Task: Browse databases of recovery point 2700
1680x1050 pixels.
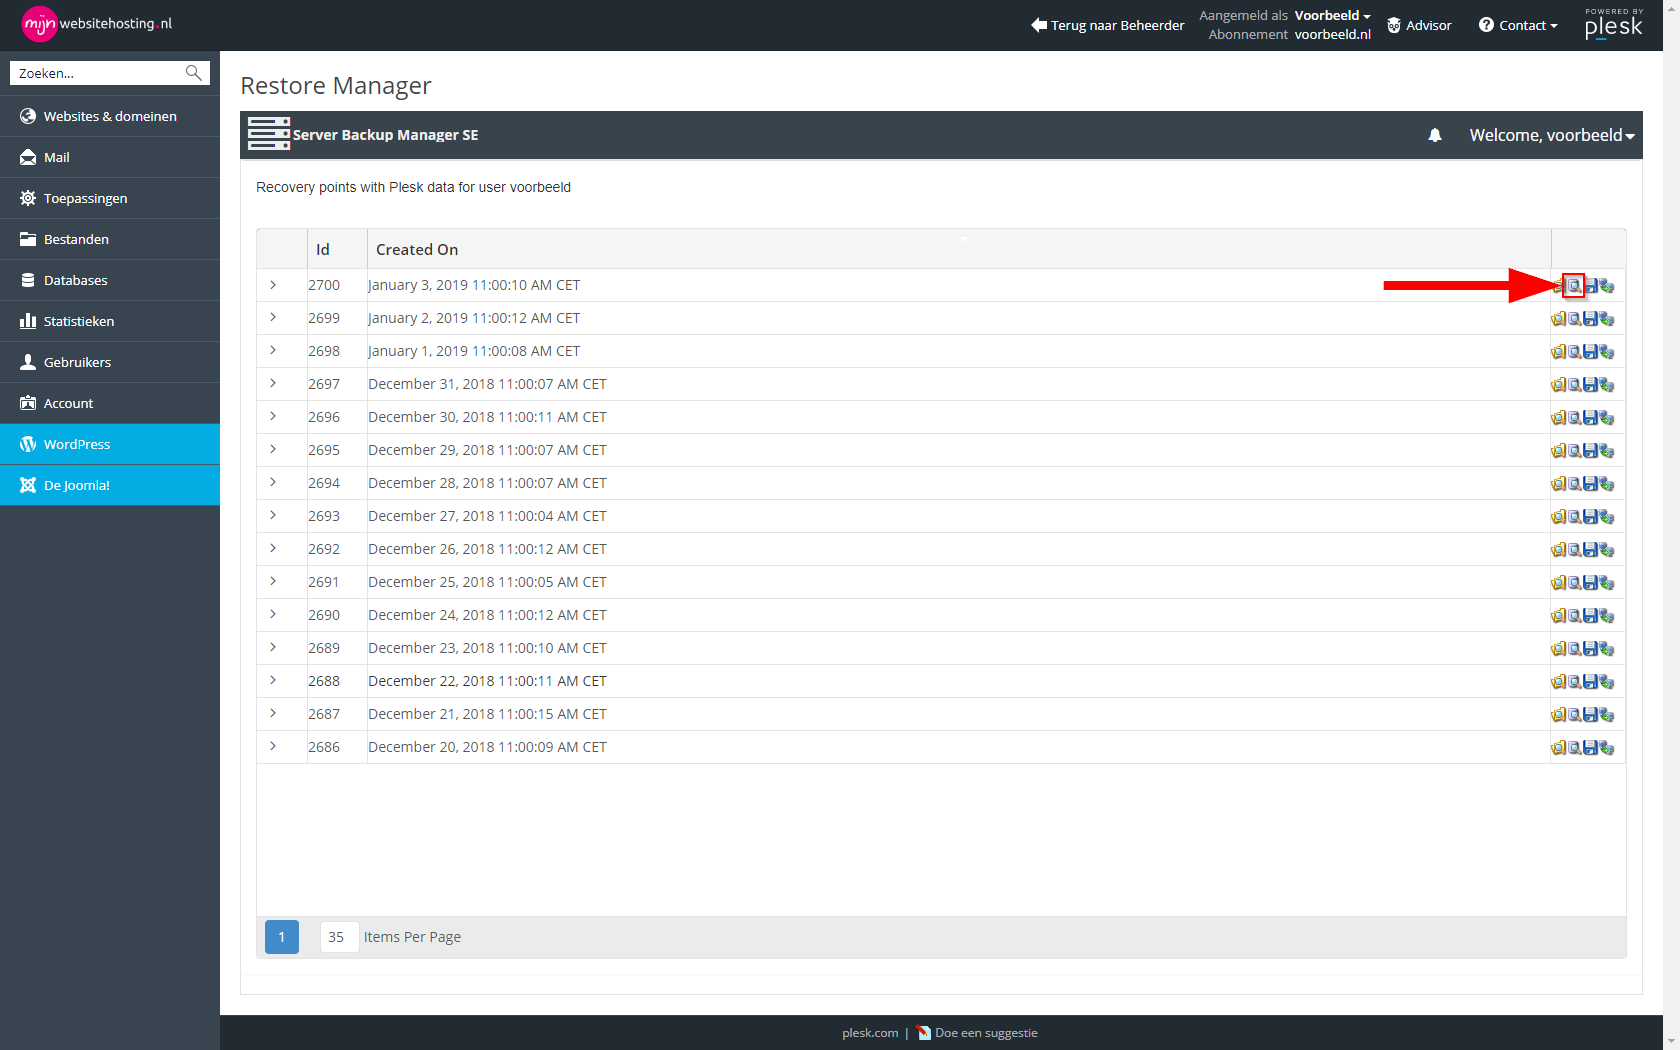Action: click(x=1574, y=286)
